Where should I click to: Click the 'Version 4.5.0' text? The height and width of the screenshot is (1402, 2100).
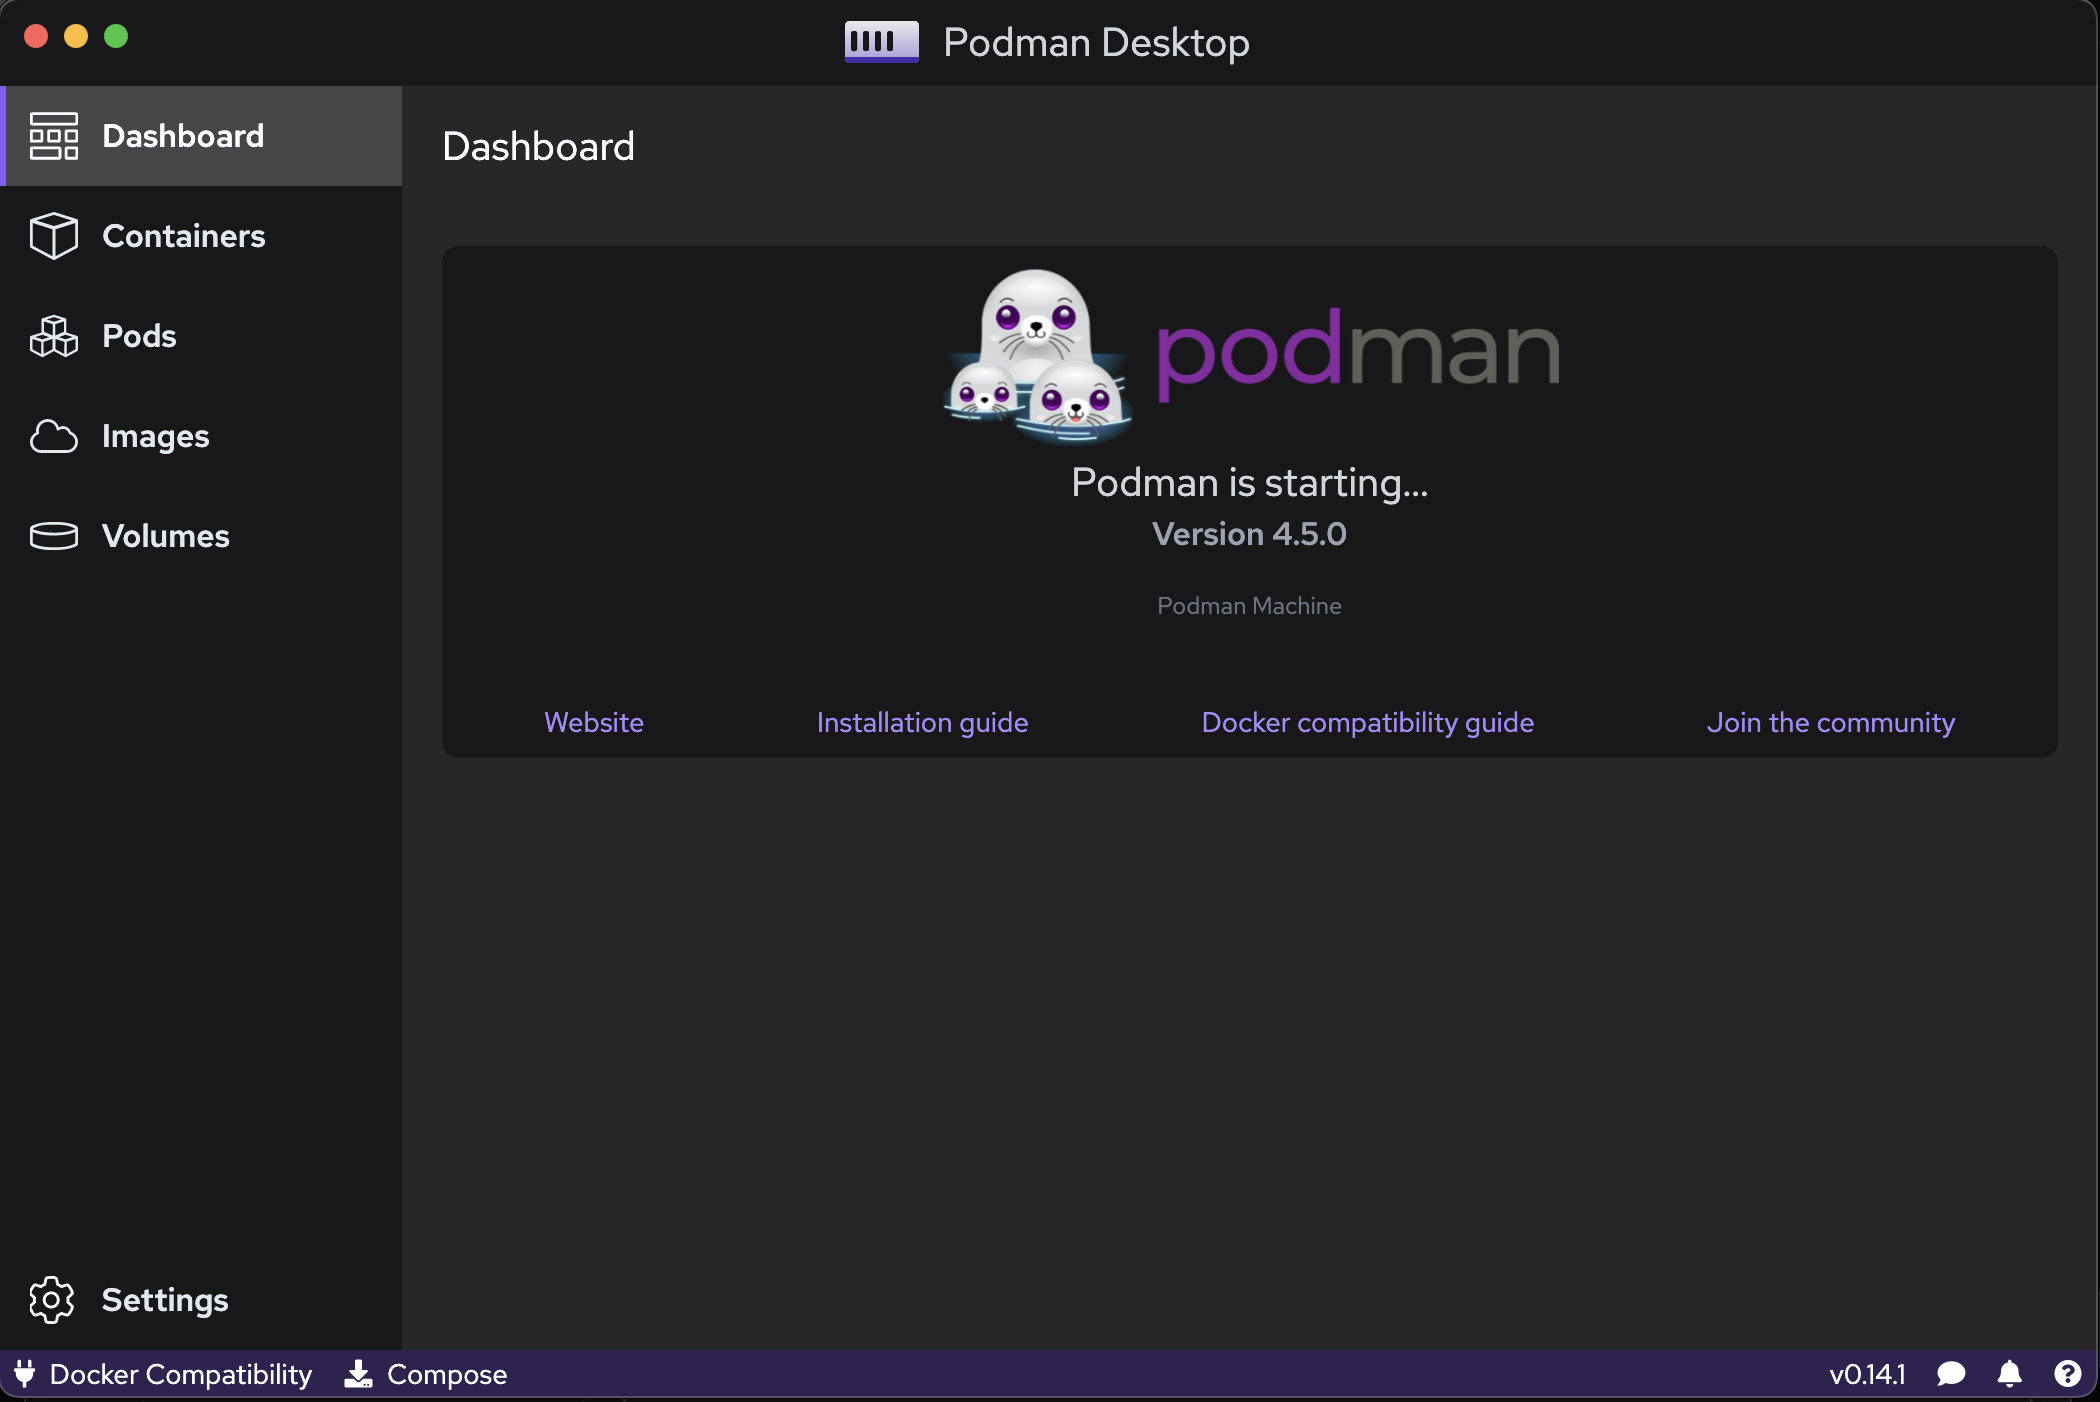[1249, 534]
